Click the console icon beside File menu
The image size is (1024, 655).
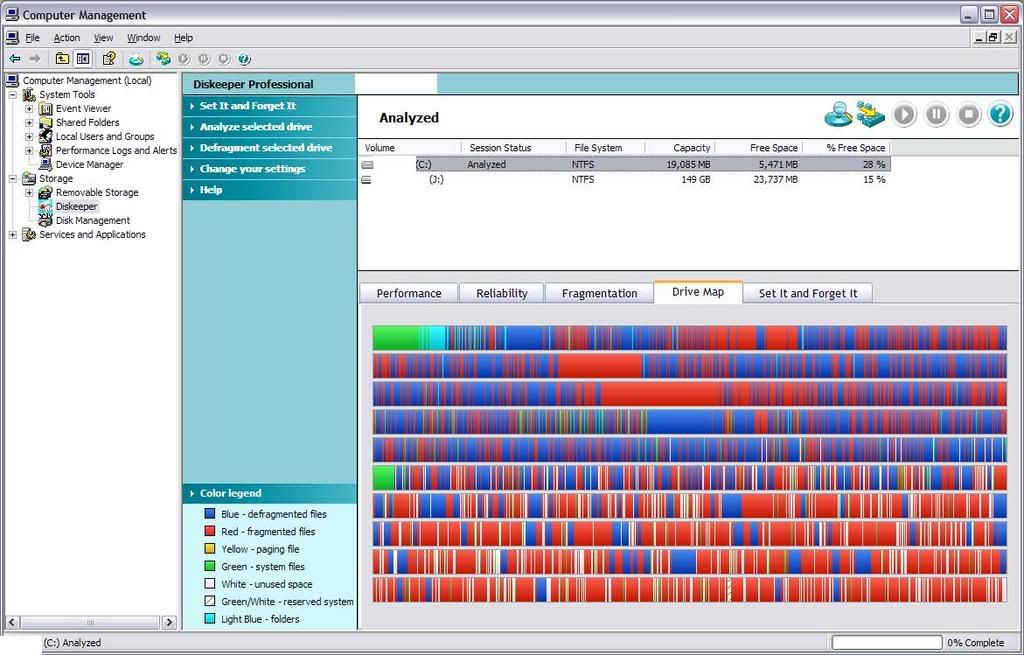[12, 37]
